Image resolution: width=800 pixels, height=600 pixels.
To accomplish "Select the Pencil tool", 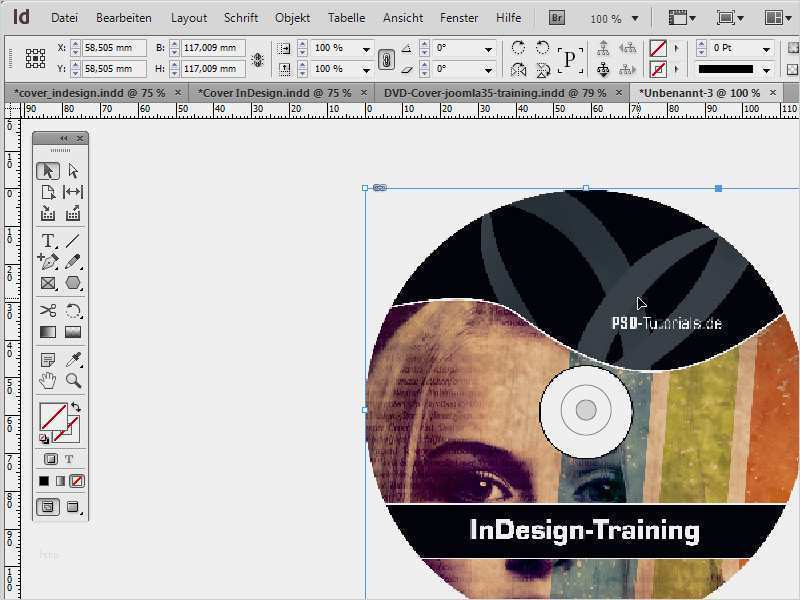I will 73,261.
